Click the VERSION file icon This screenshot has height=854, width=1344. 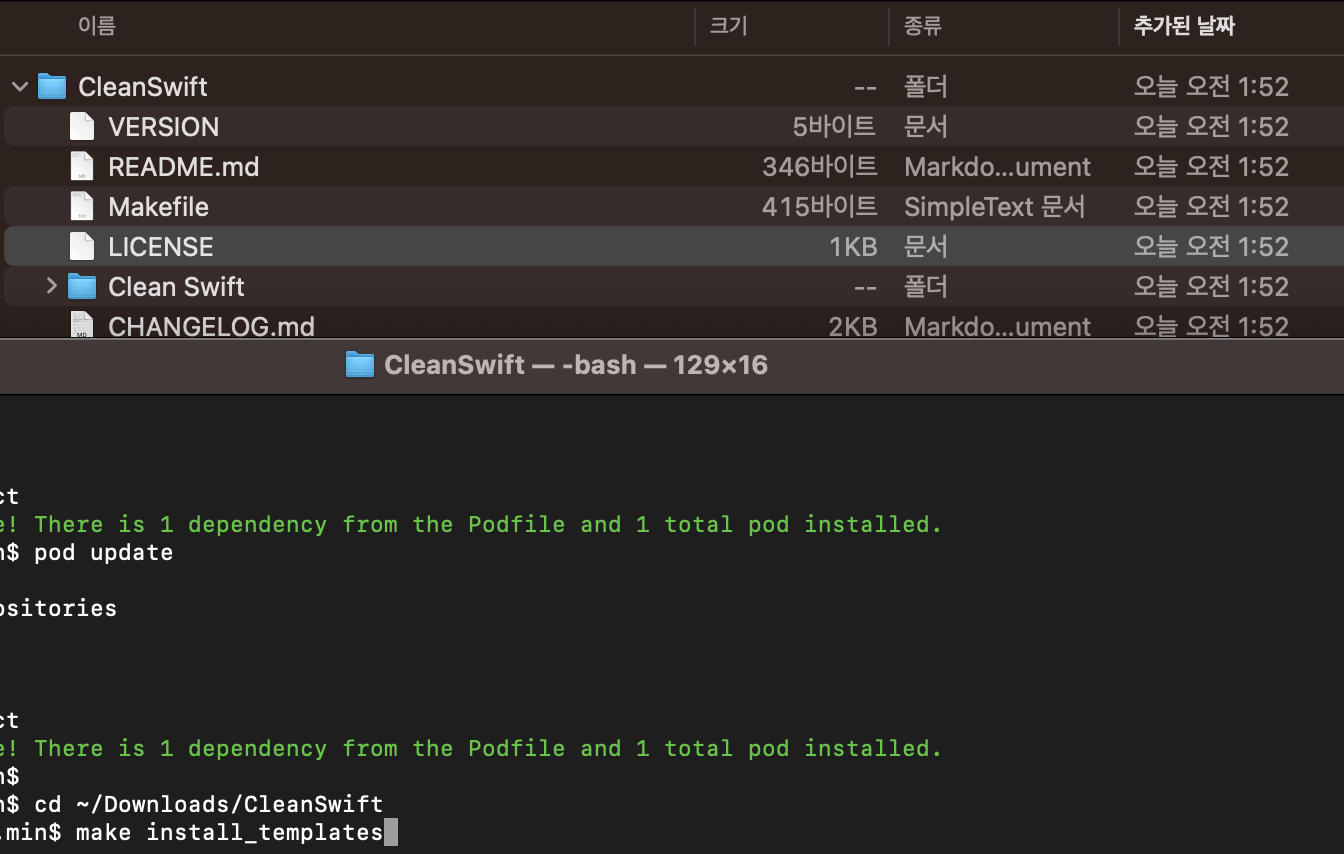(82, 126)
